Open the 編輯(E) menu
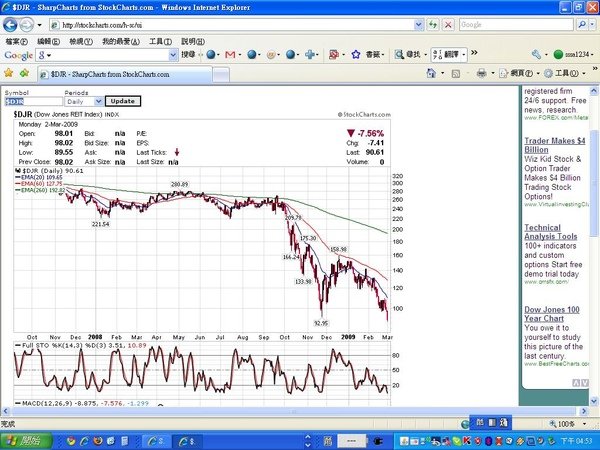This screenshot has width=600, height=450. 48,41
